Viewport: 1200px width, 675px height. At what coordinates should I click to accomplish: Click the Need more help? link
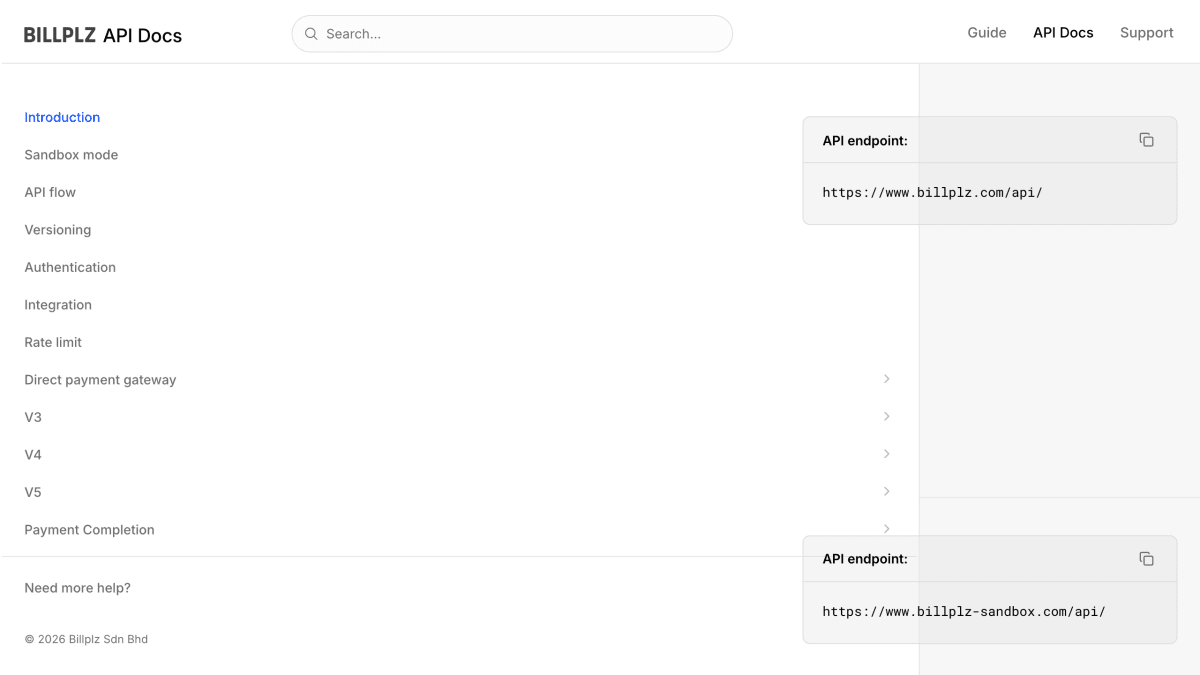pyautogui.click(x=77, y=588)
